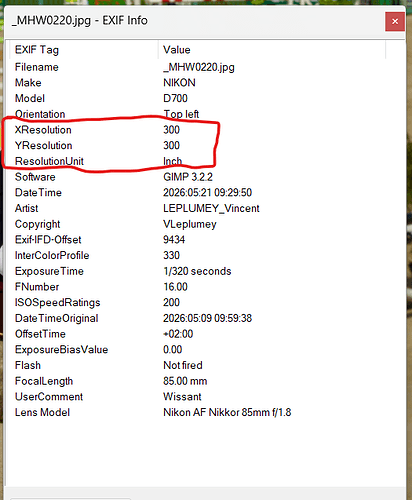The height and width of the screenshot is (500, 412).
Task: Close the EXIF Info dialog
Action: (395, 22)
